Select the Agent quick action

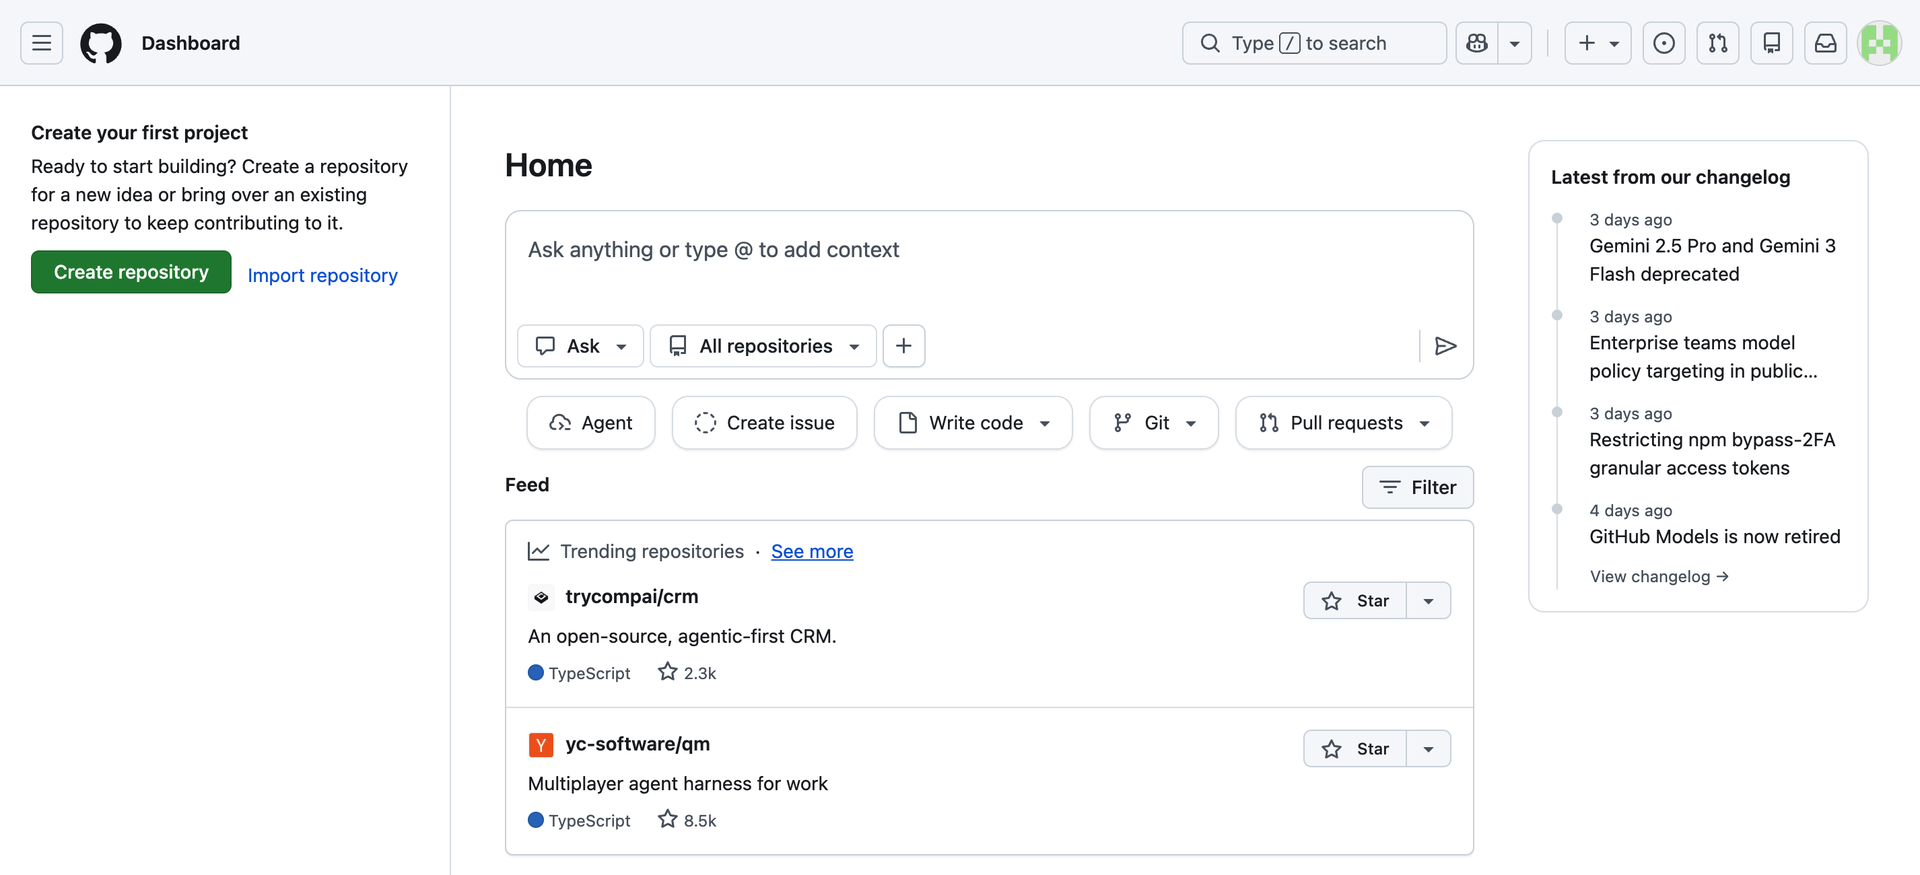click(x=591, y=423)
